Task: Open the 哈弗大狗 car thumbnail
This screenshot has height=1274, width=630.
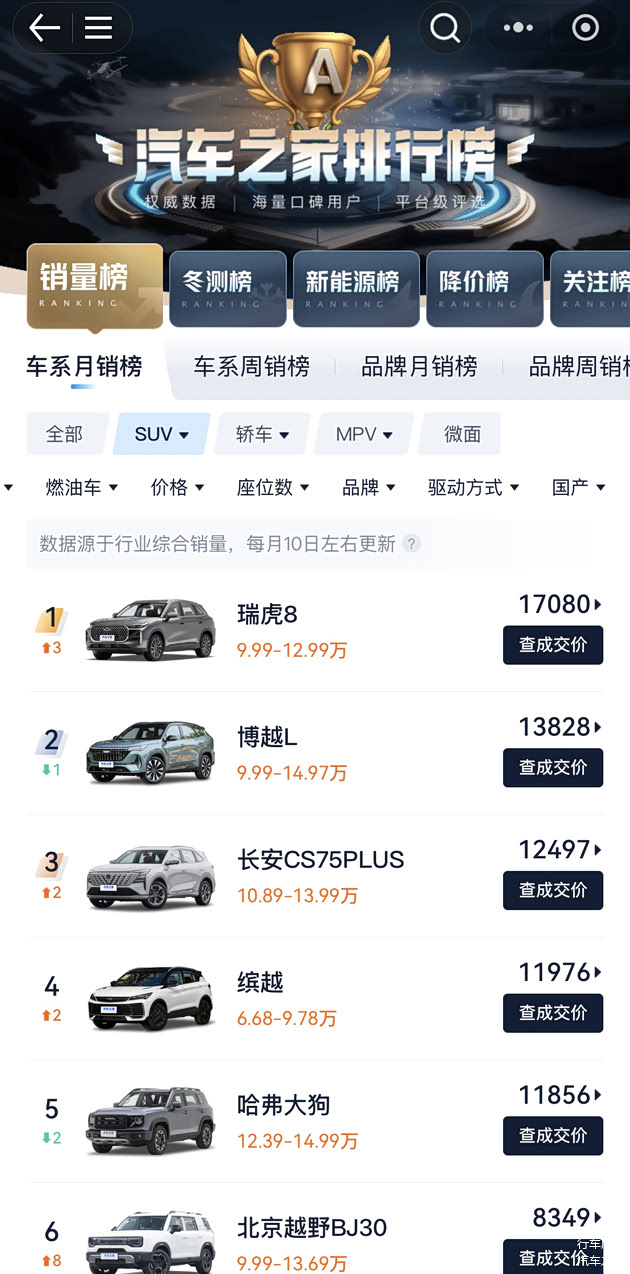Action: tap(150, 1120)
